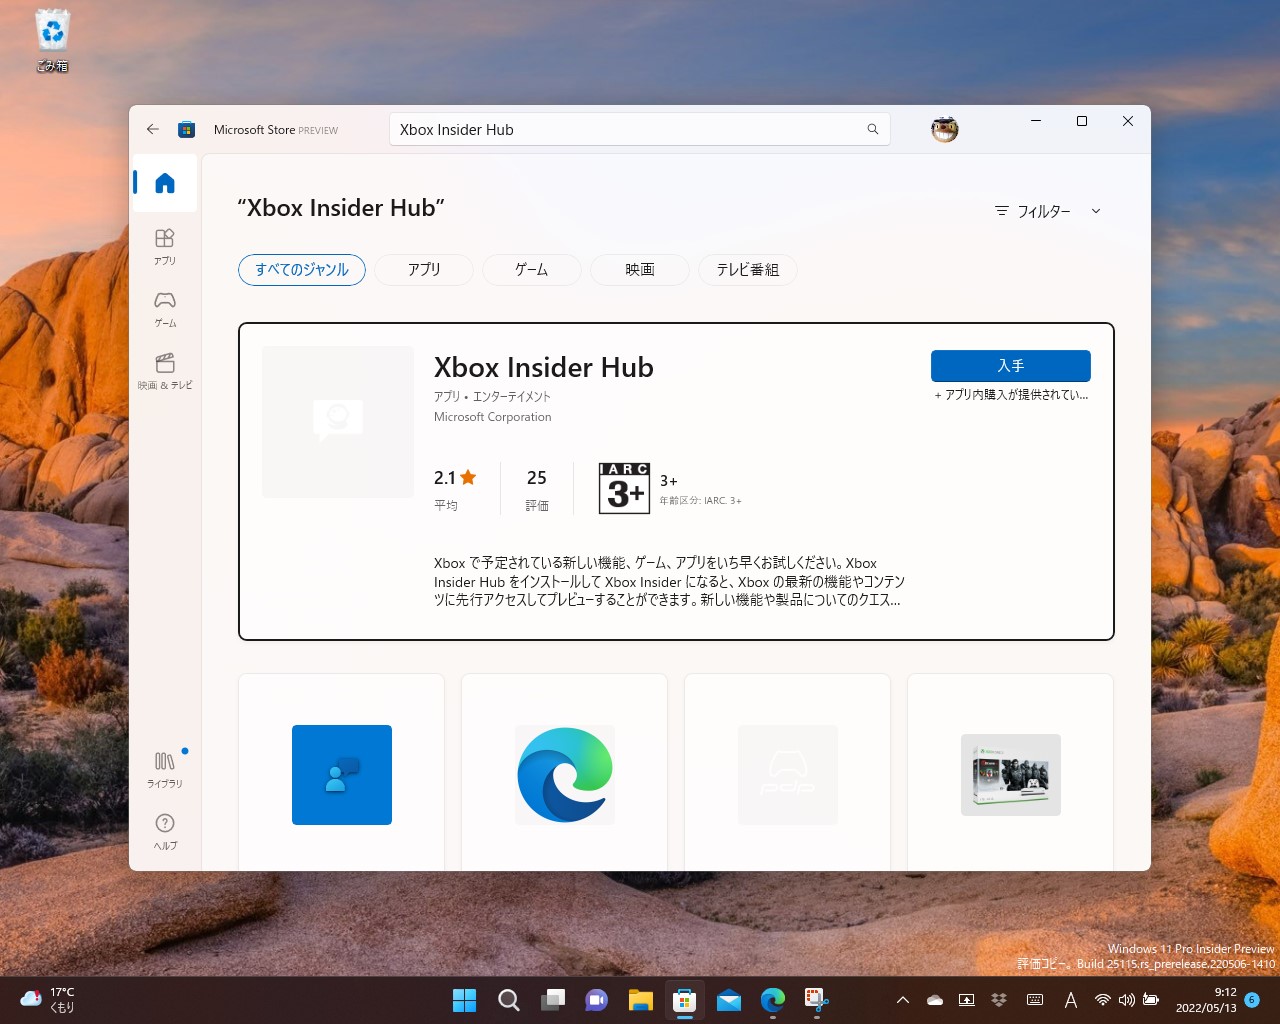1280x1024 pixels.
Task: Open the user account menu
Action: tap(943, 129)
